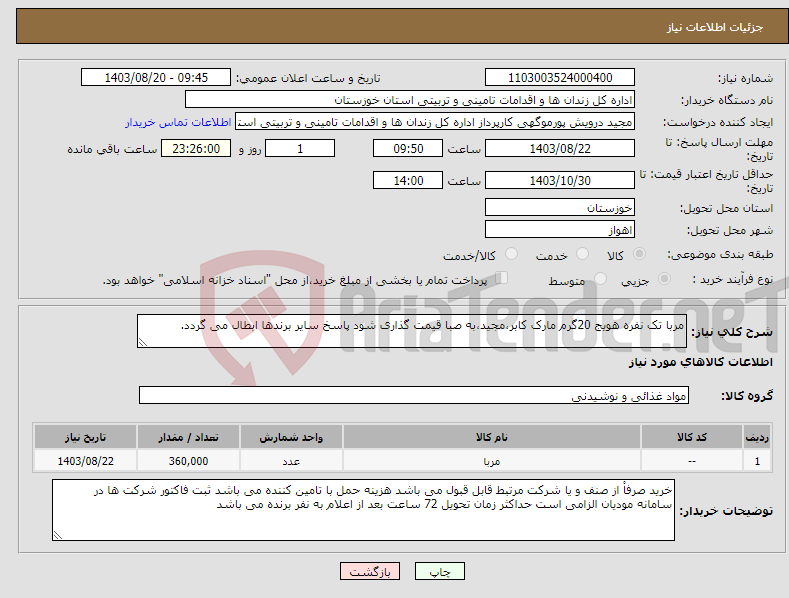Toggle the اسناد خزانه اسلامی payment checkbox
This screenshot has width=789, height=598.
(x=502, y=278)
